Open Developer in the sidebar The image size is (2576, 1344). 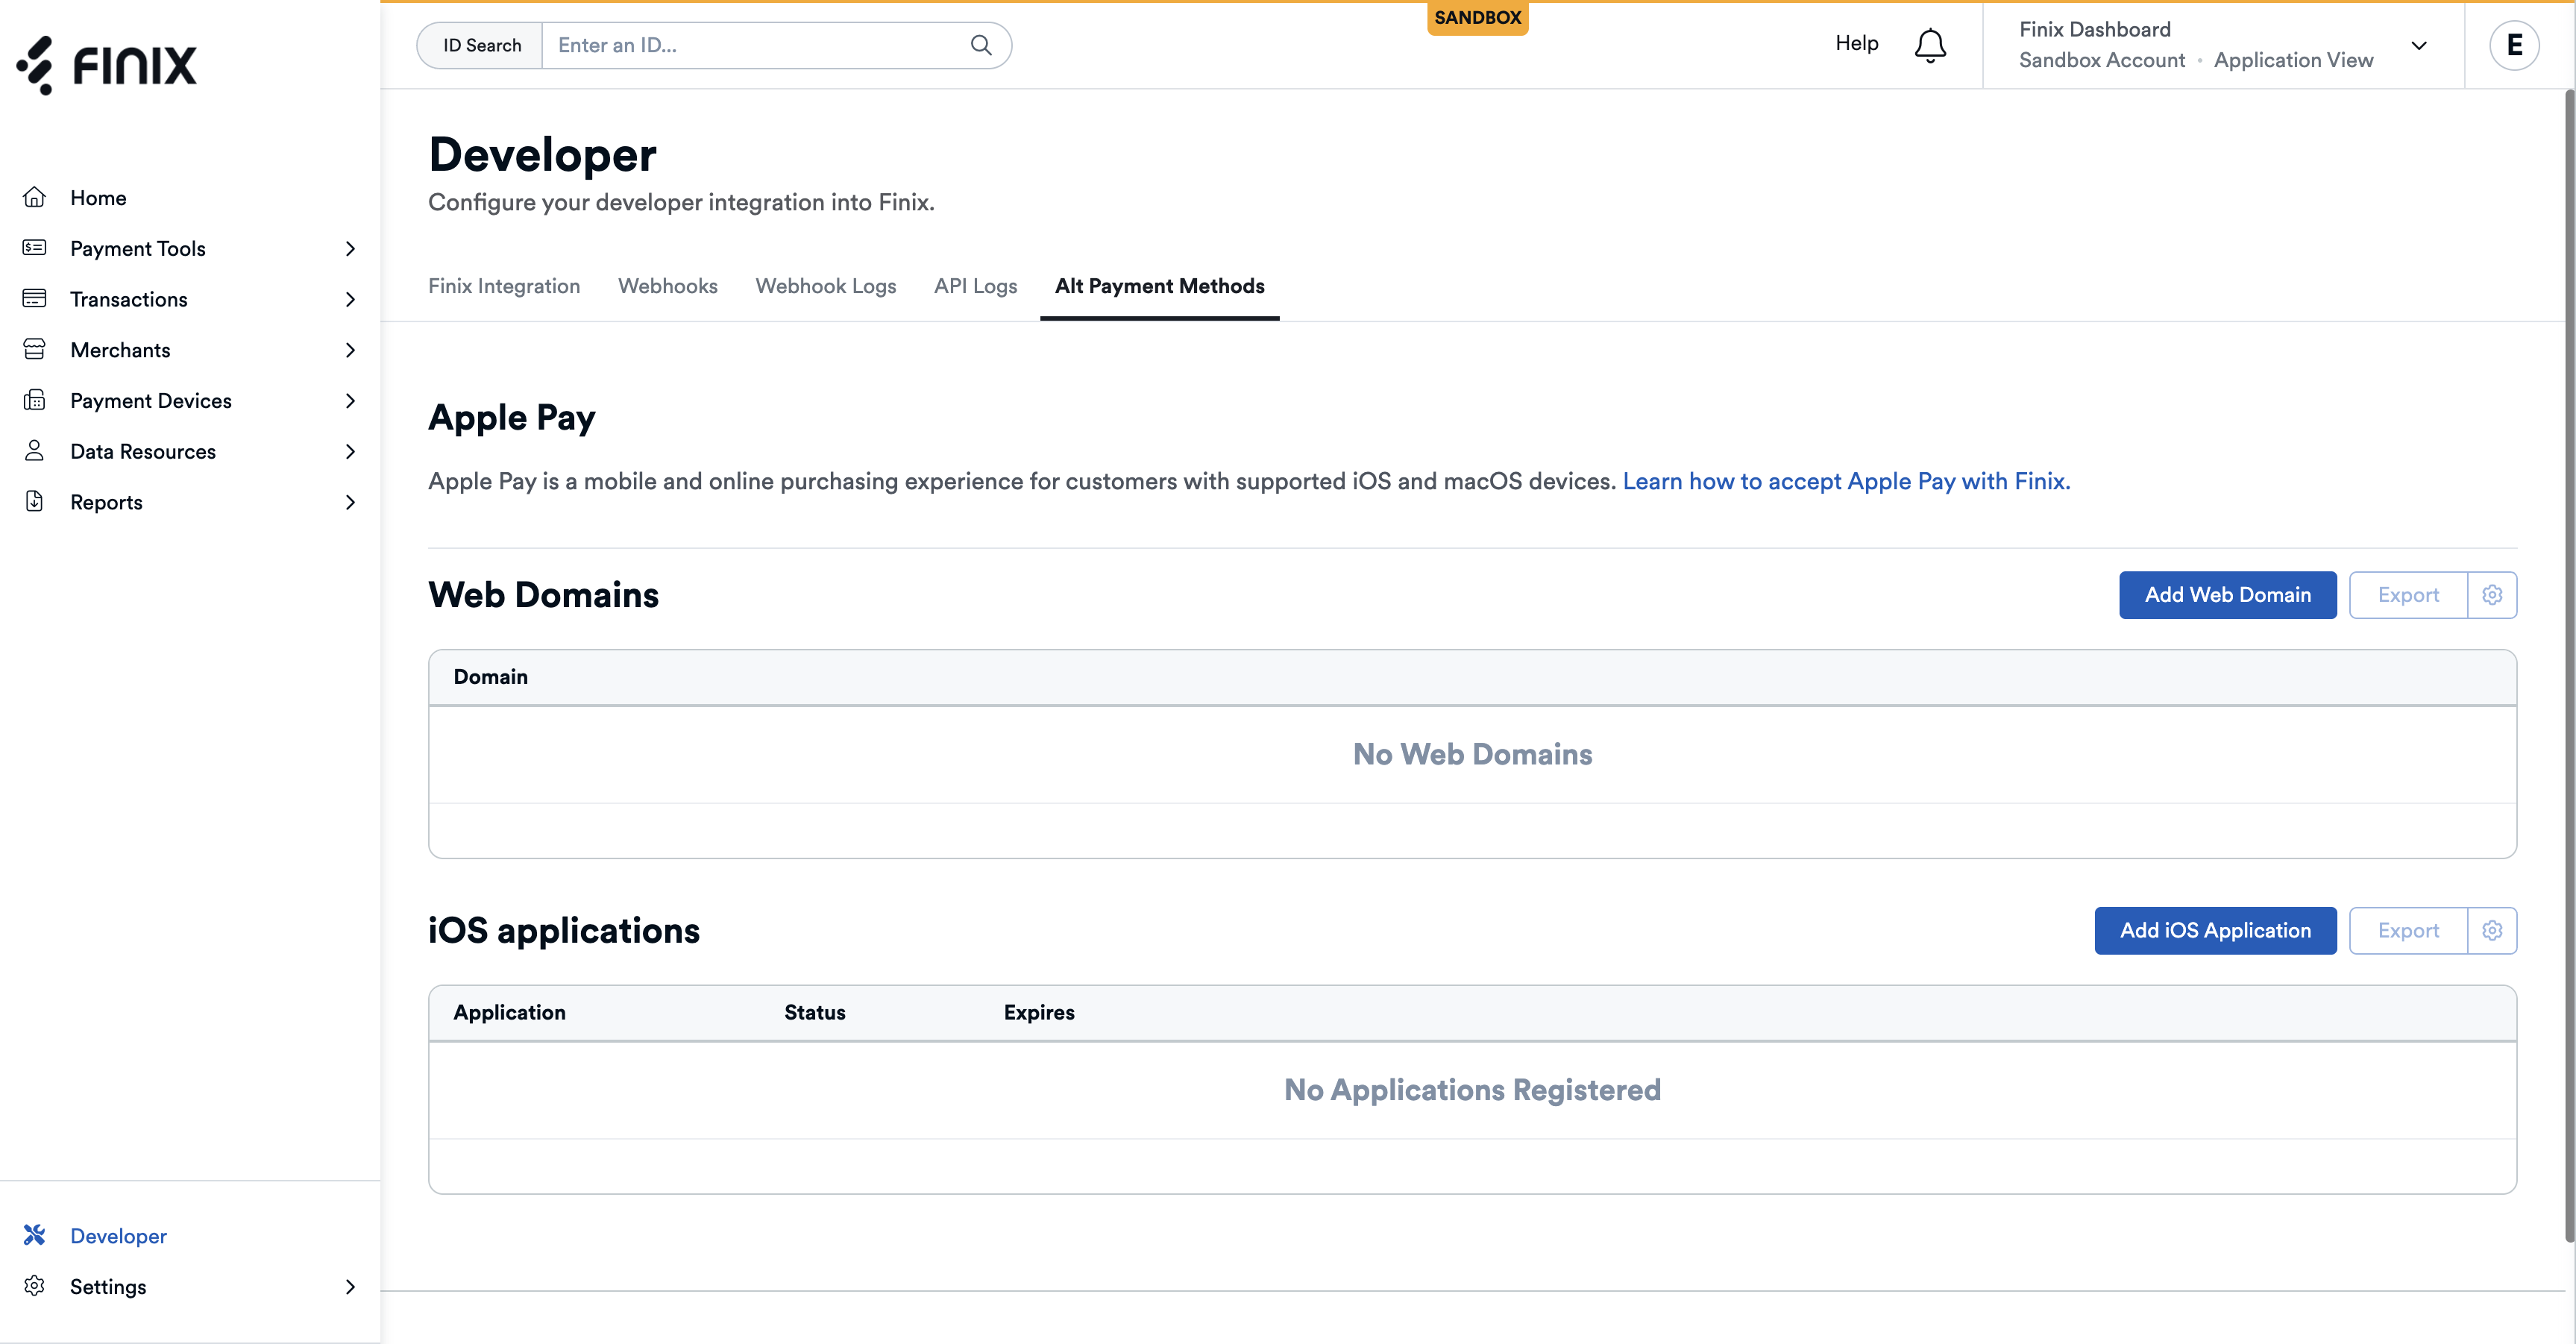point(118,1236)
